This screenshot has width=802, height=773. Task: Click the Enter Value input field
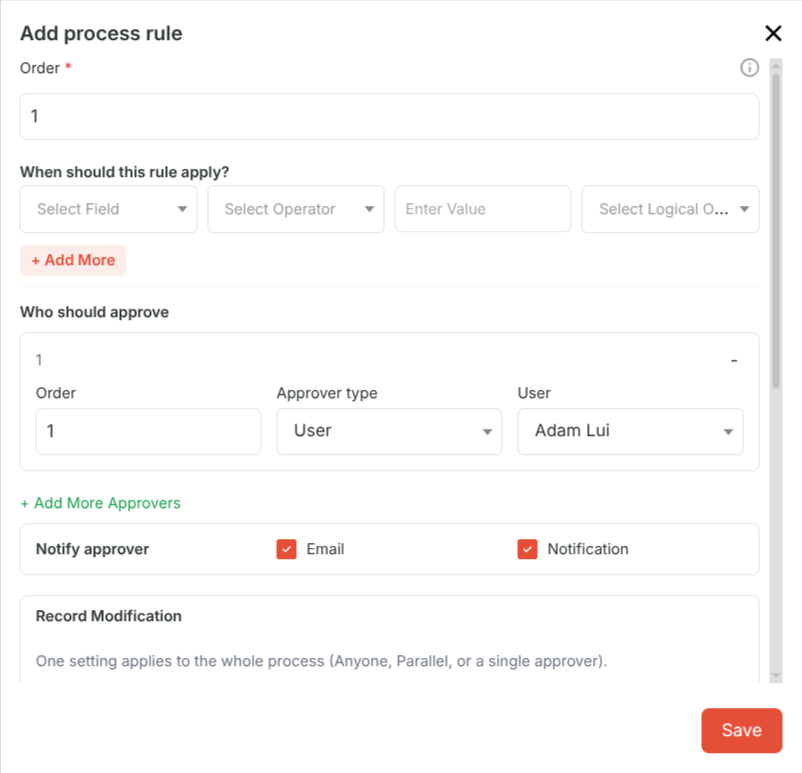pyautogui.click(x=483, y=209)
